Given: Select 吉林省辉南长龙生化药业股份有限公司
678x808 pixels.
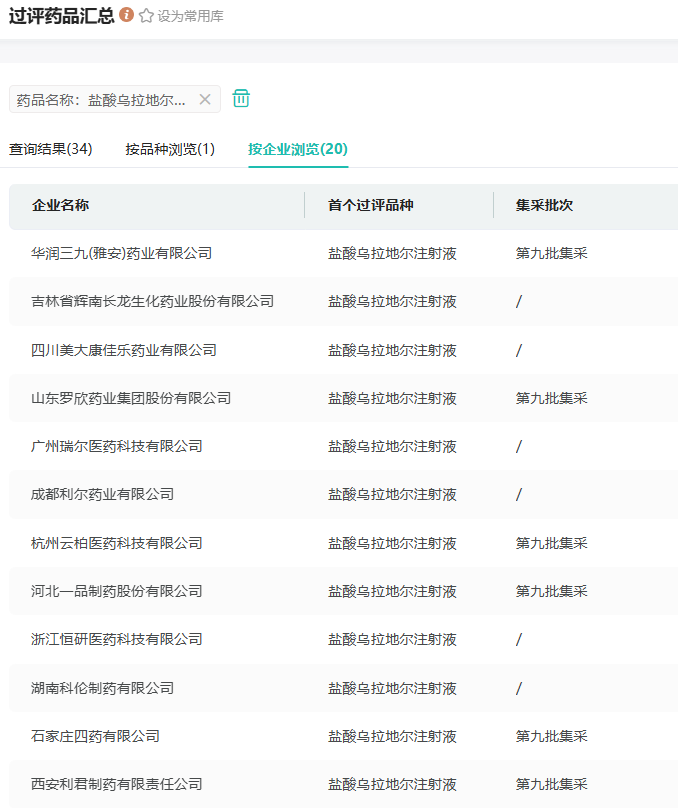Looking at the screenshot, I should [153, 302].
